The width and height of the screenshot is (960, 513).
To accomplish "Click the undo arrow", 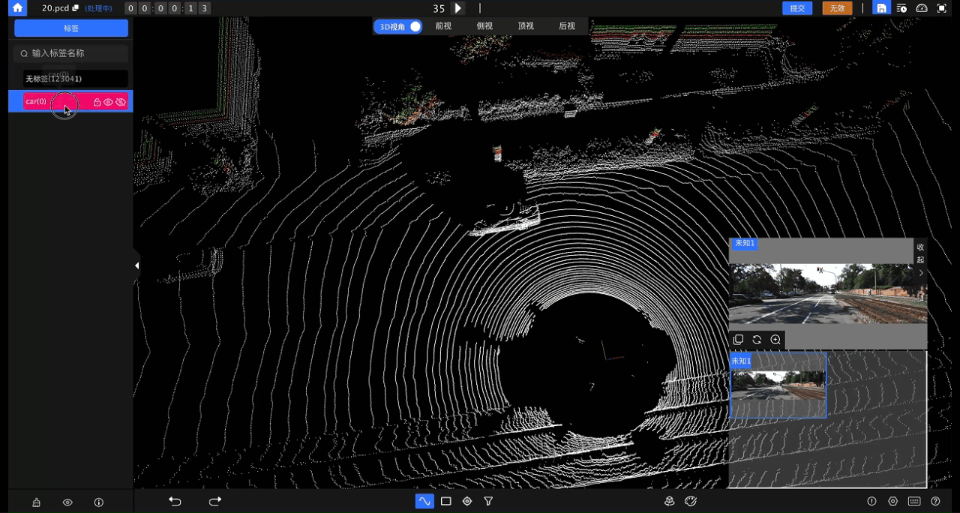I will pyautogui.click(x=175, y=501).
